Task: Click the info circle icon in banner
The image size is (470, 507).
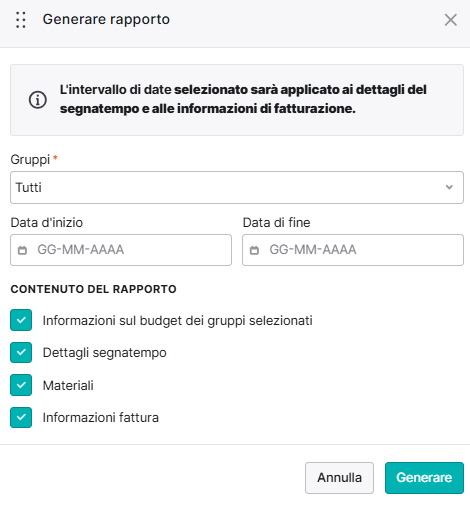Action: click(38, 100)
